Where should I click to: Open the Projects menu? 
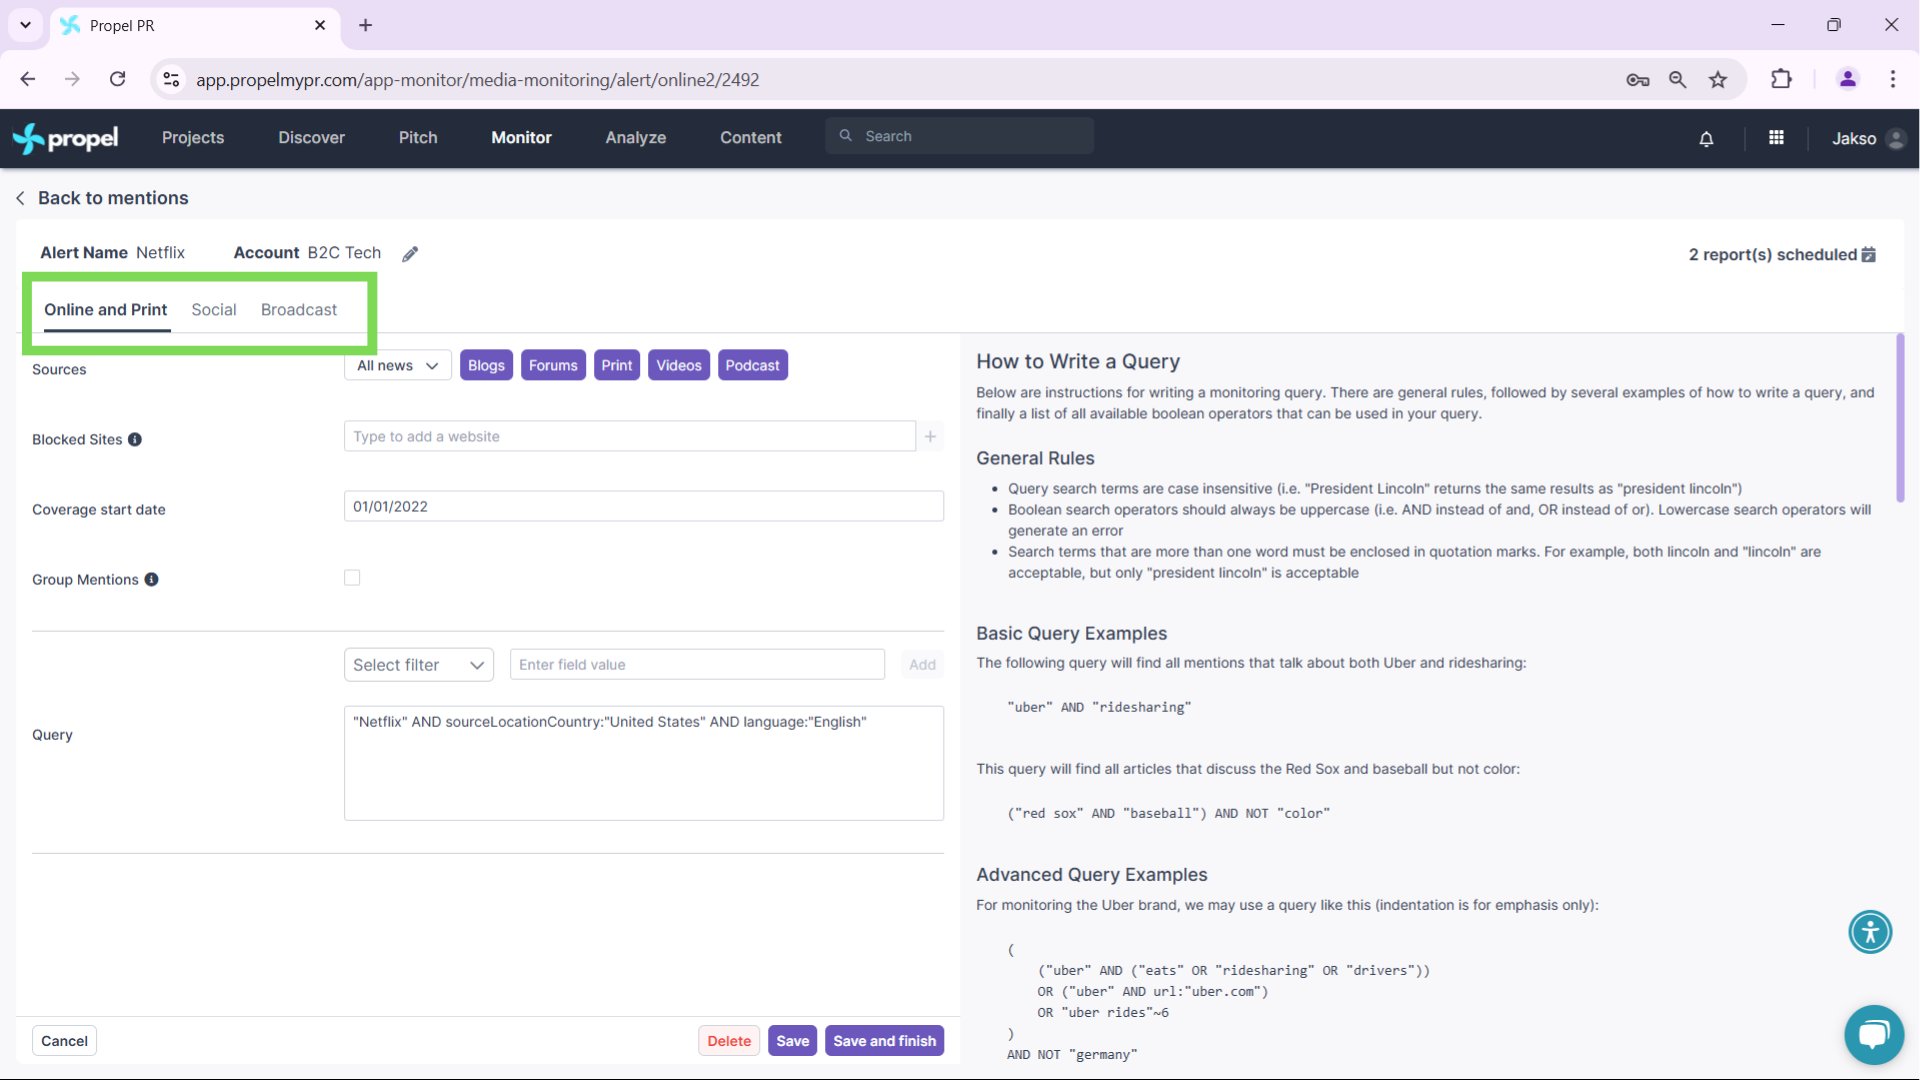point(193,138)
